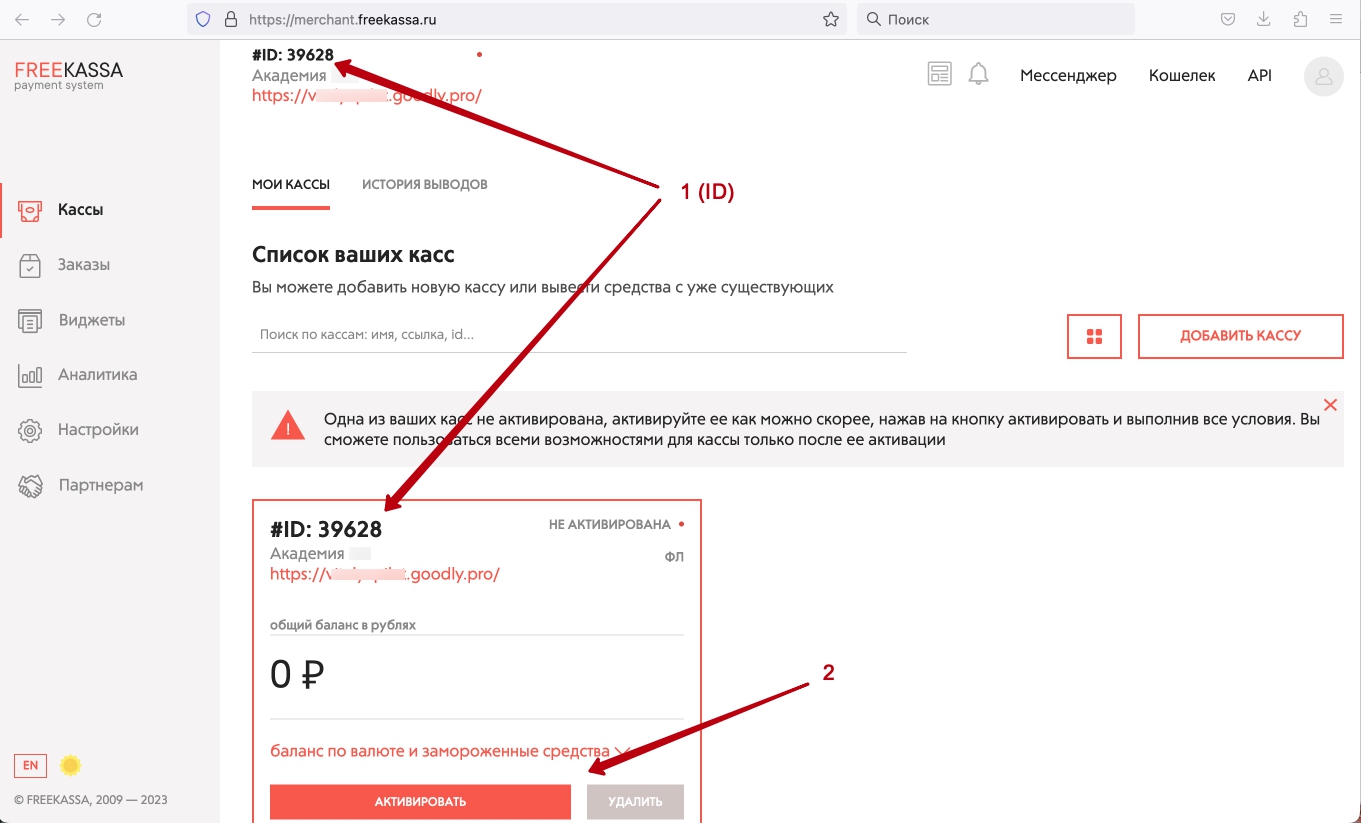Open Мессенджер in the top menu

1068,75
